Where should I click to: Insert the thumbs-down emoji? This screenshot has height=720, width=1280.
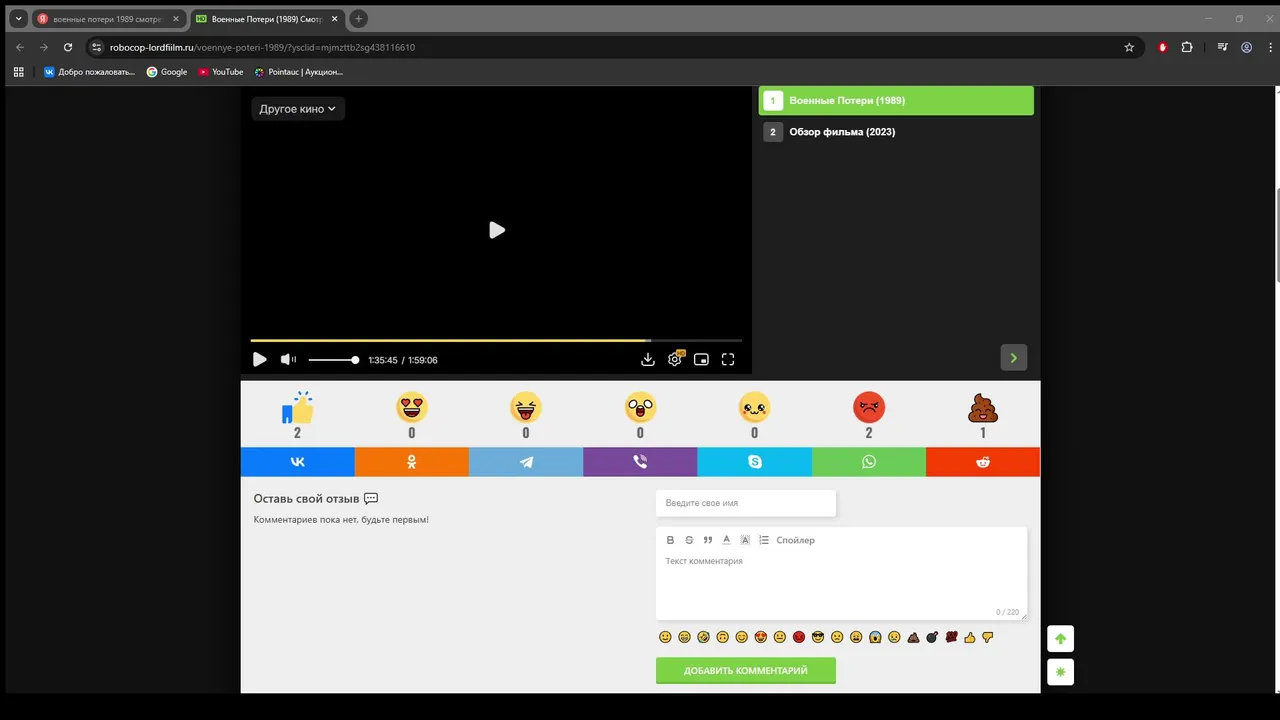pyautogui.click(x=988, y=637)
